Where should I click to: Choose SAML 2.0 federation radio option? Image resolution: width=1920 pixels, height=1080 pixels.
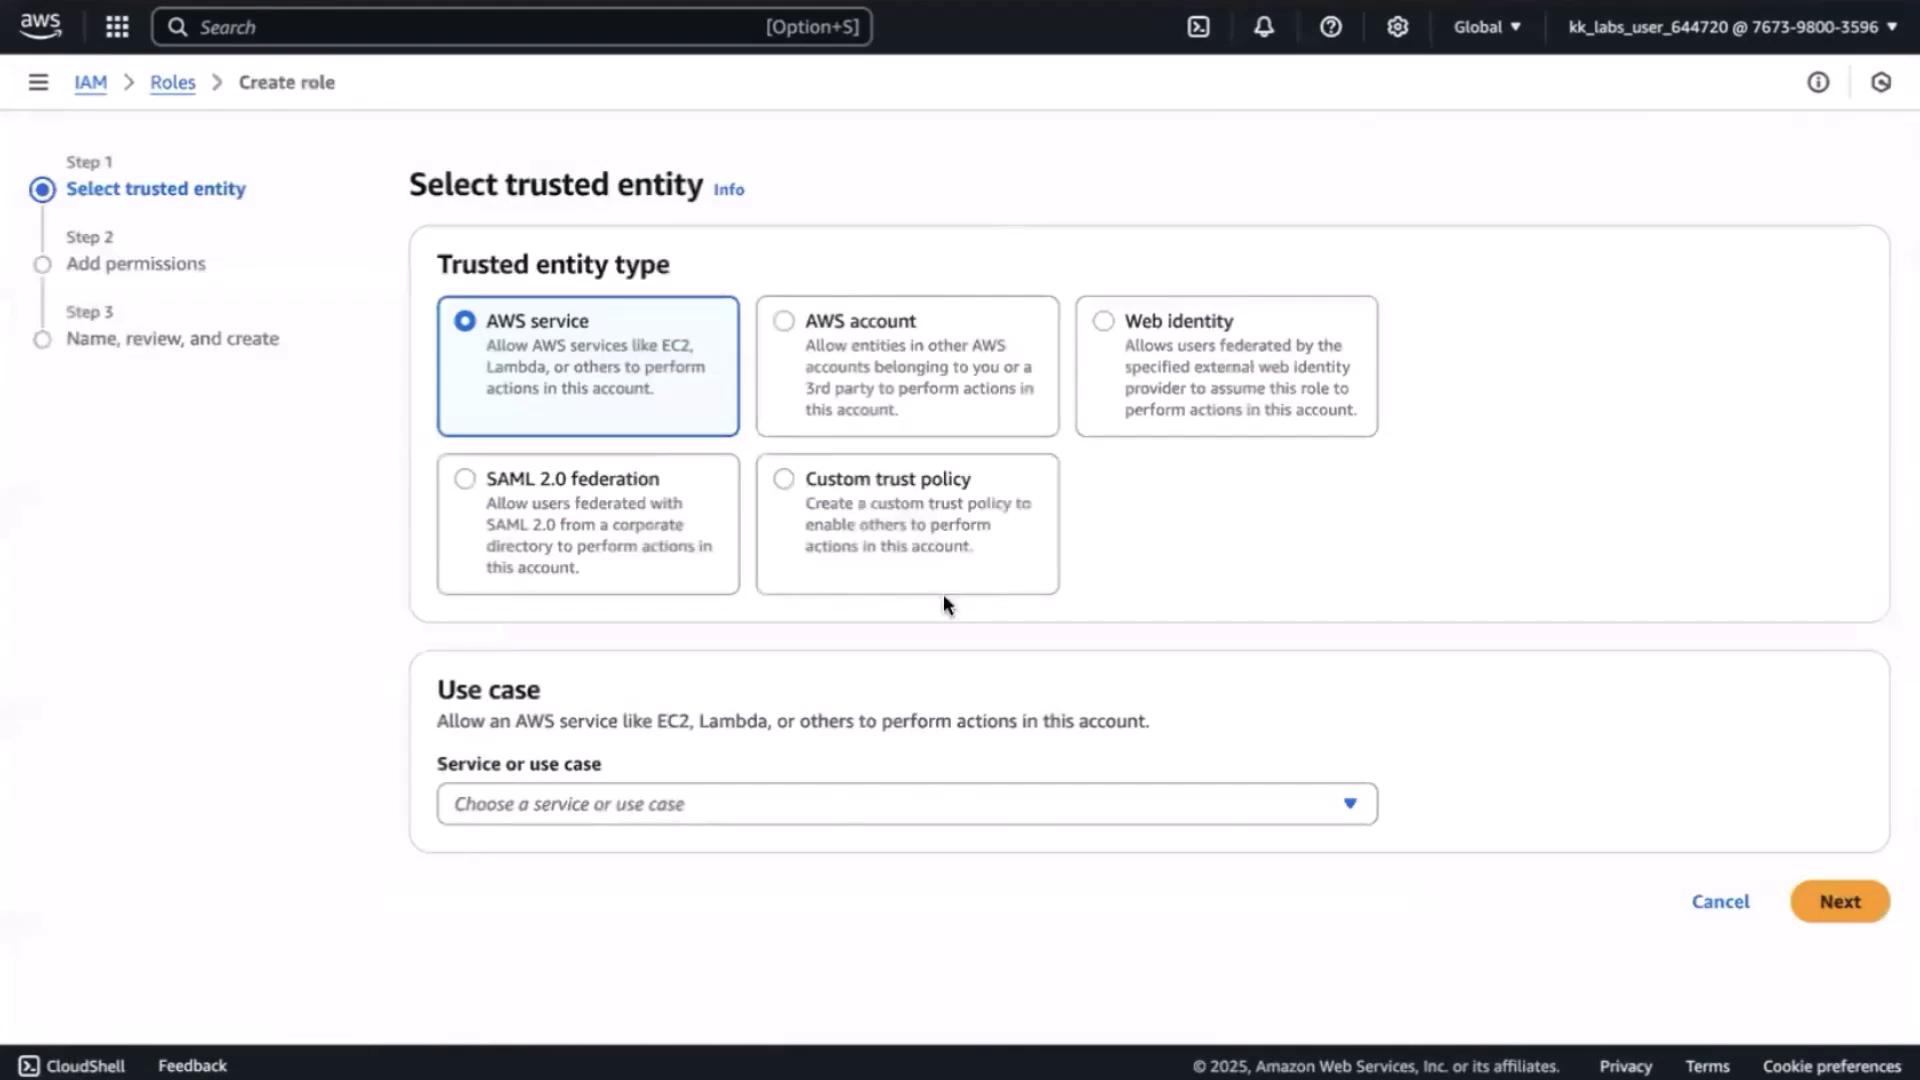point(465,479)
